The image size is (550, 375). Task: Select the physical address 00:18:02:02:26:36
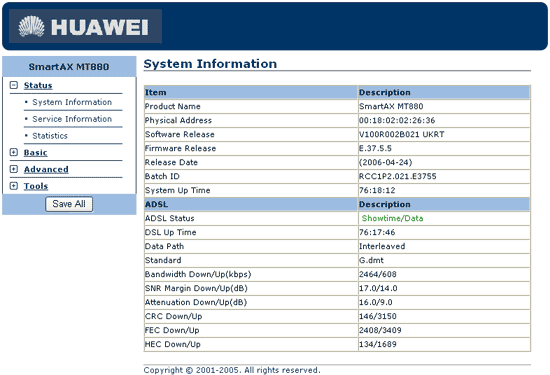click(397, 120)
